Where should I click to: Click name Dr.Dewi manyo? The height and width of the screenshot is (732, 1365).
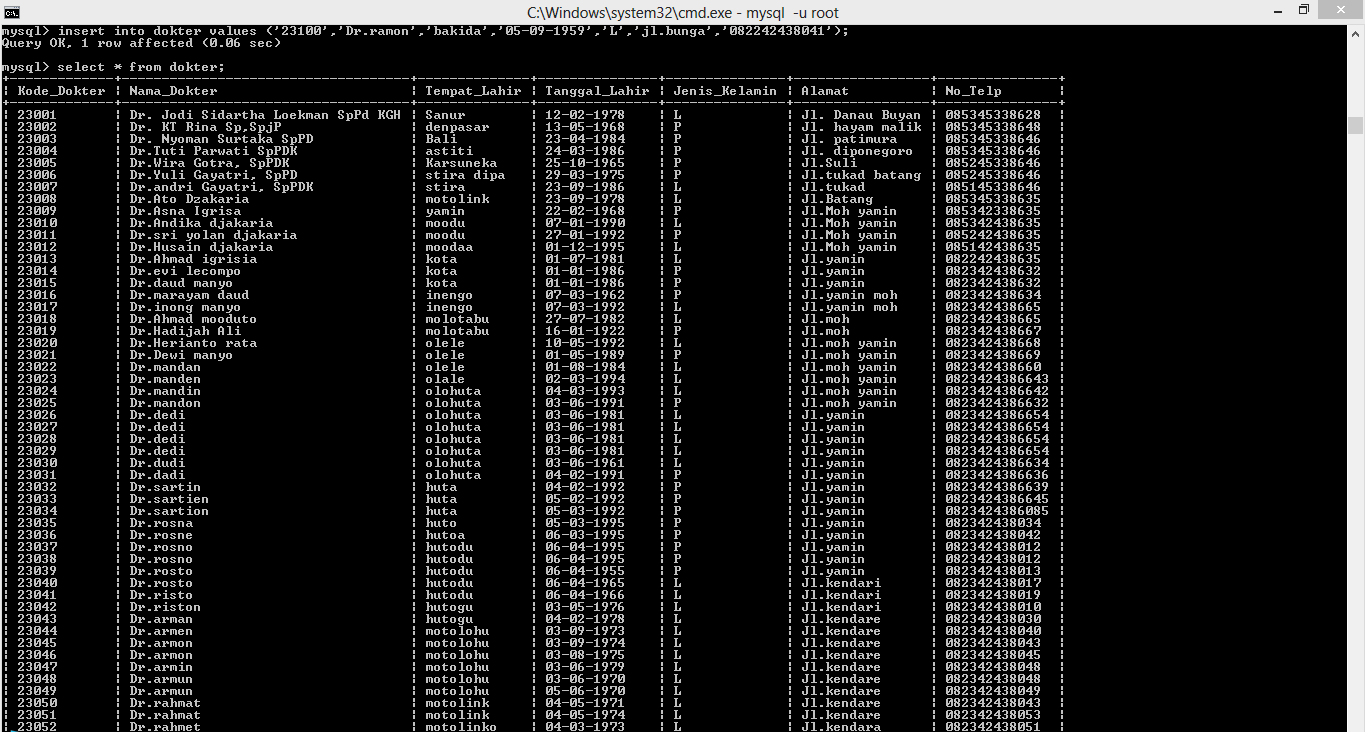(x=181, y=355)
